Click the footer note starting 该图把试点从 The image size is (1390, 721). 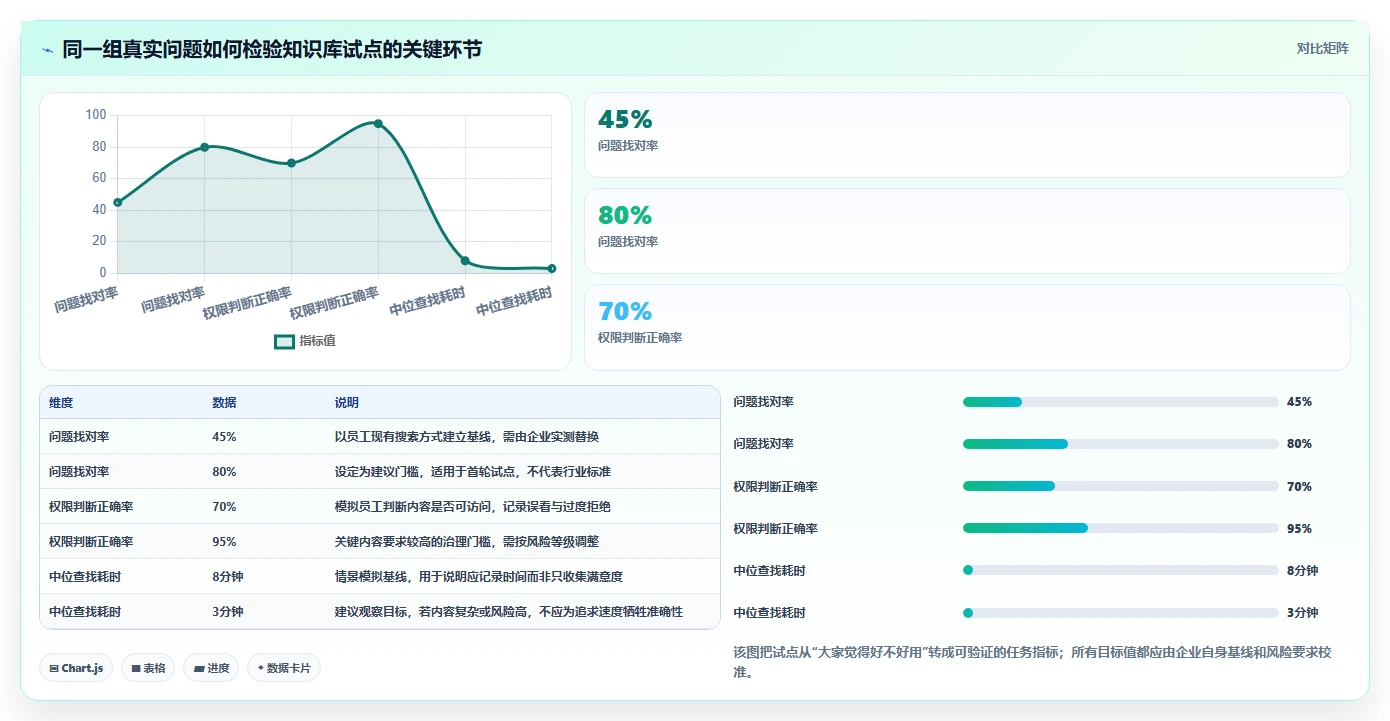point(1033,662)
